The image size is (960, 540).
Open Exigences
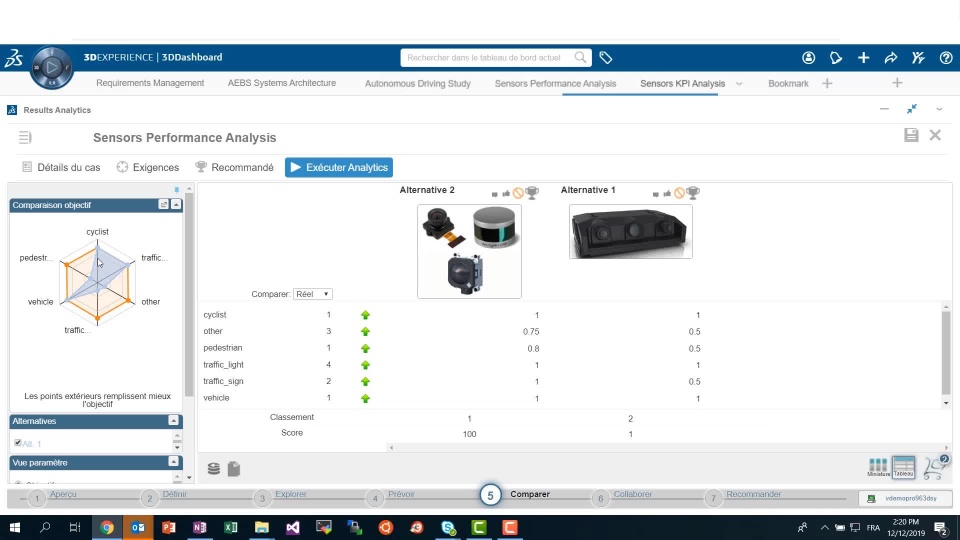[148, 167]
